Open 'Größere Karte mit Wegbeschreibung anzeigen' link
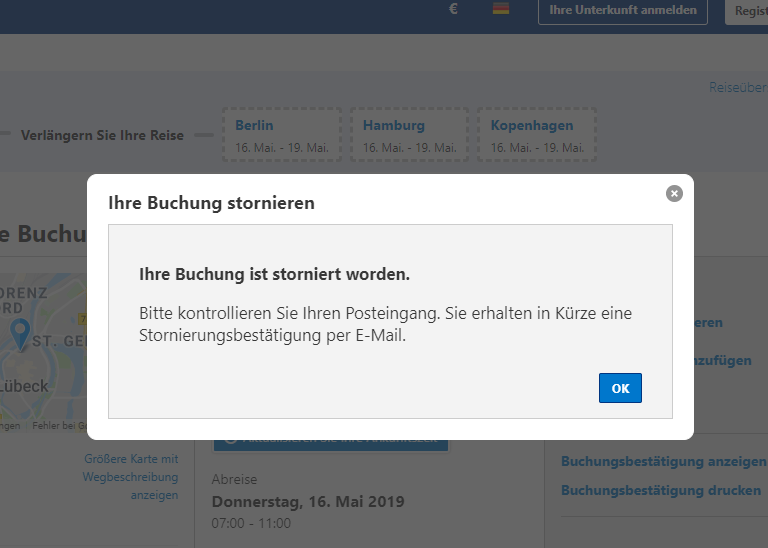768x548 pixels. click(x=130, y=477)
